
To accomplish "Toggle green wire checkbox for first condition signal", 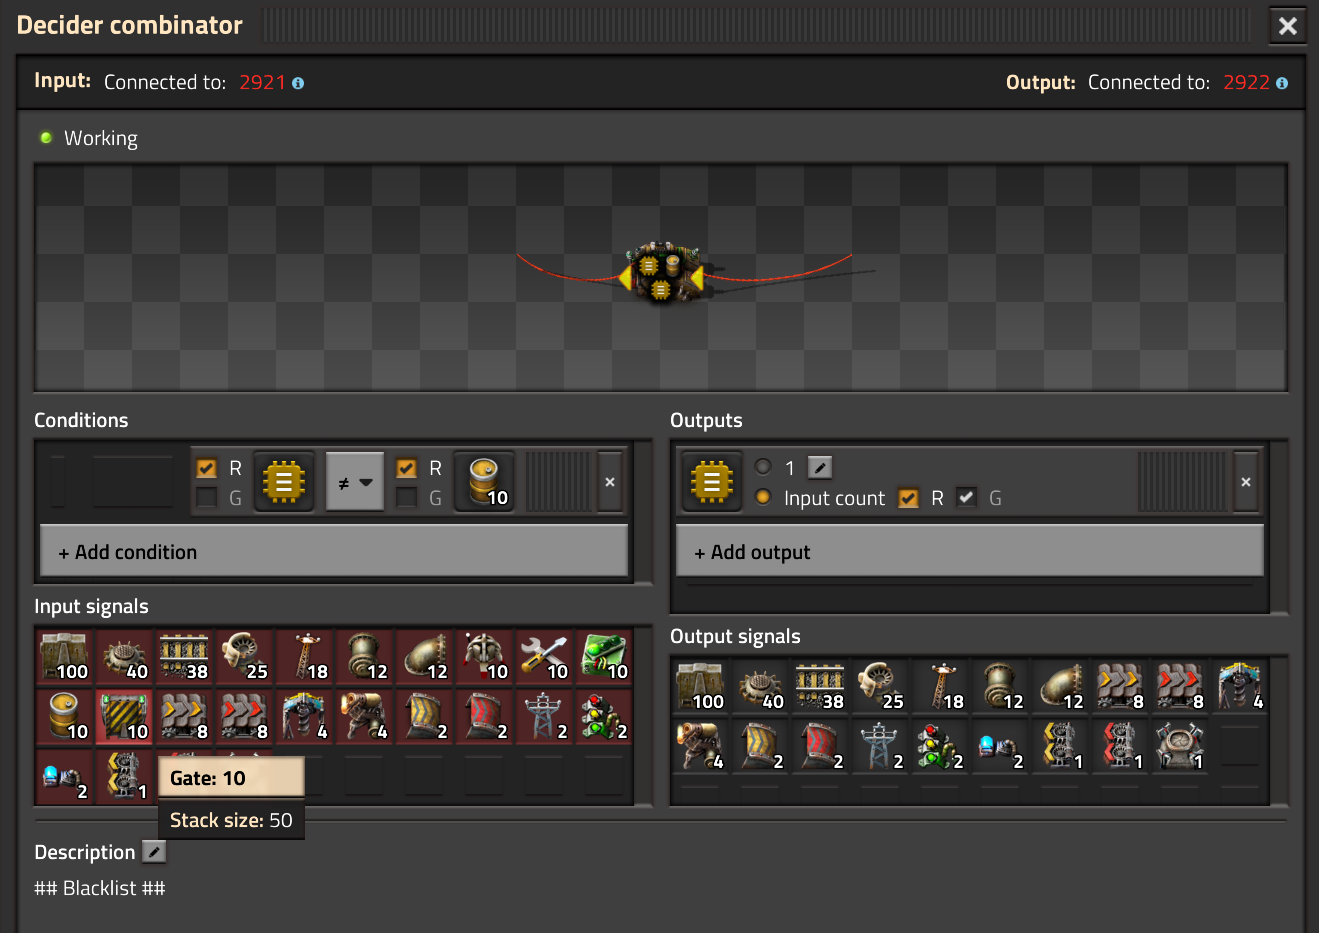I will coord(207,497).
